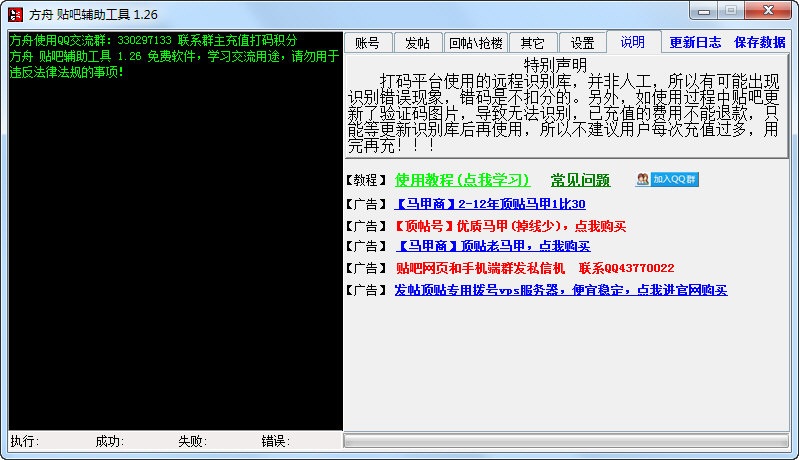
Task: Select the 说明 tab
Action: (633, 42)
